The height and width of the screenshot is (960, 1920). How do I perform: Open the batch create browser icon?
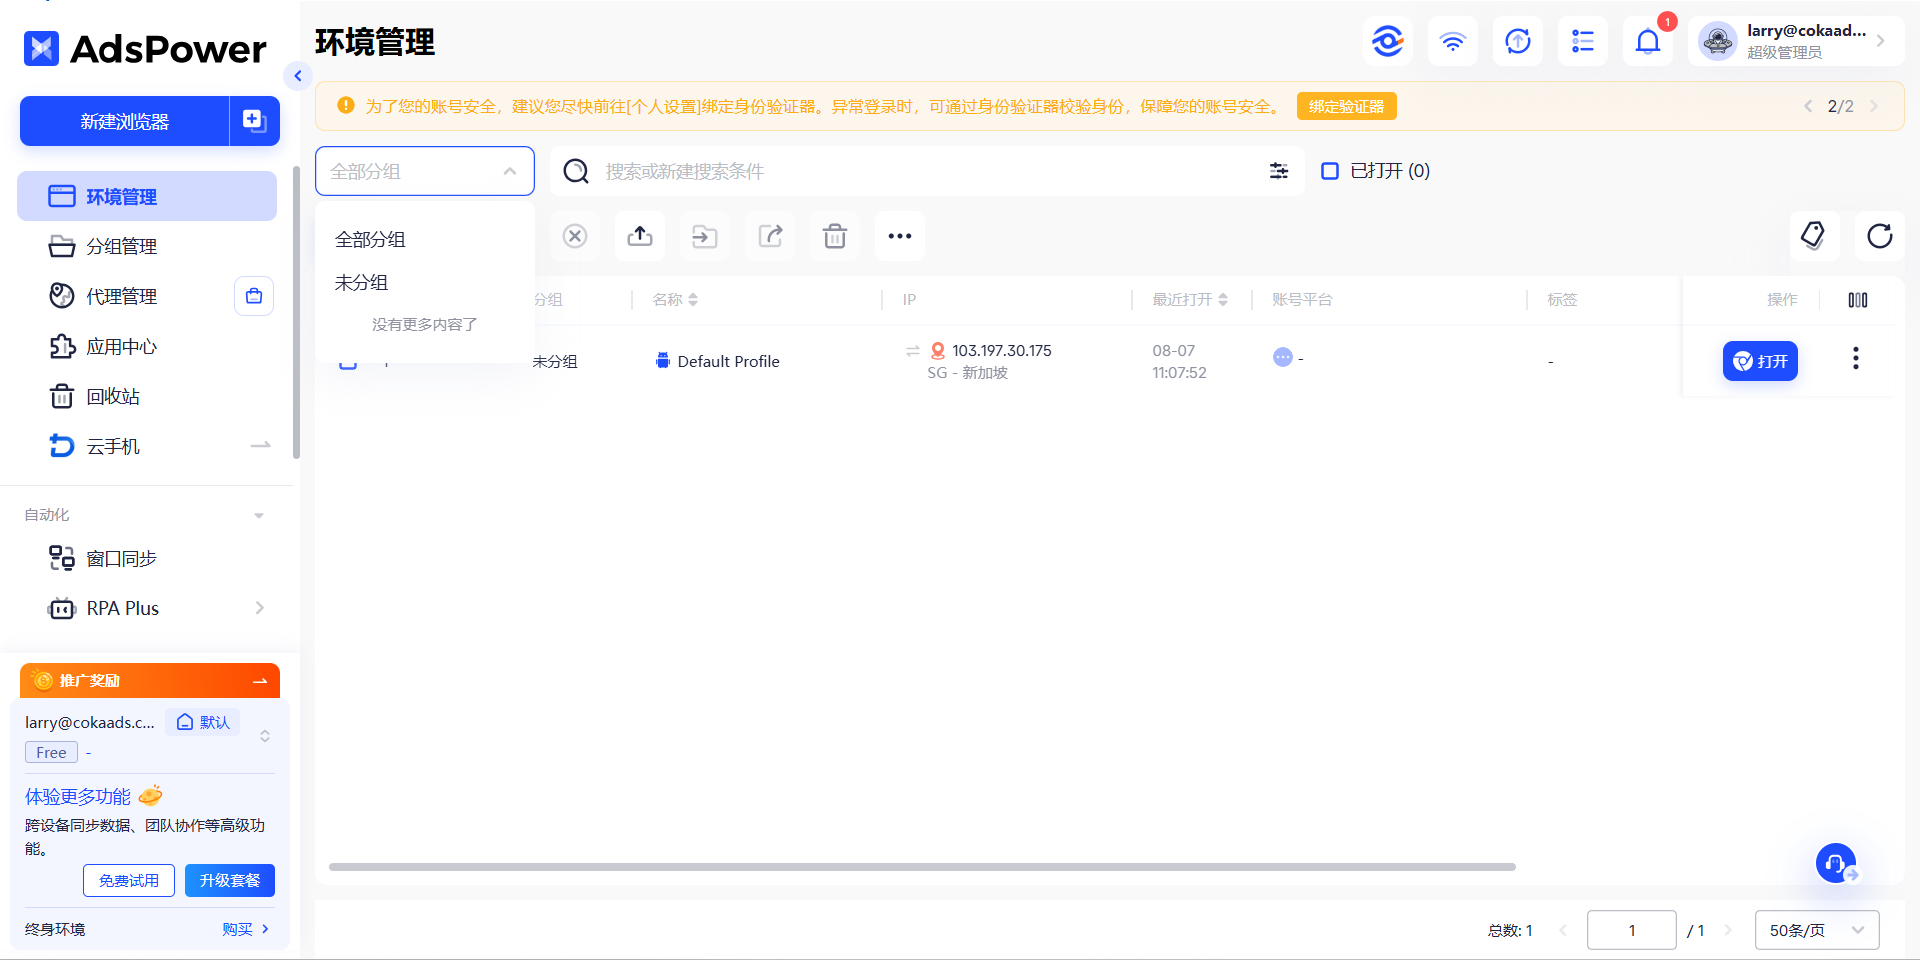click(x=255, y=121)
